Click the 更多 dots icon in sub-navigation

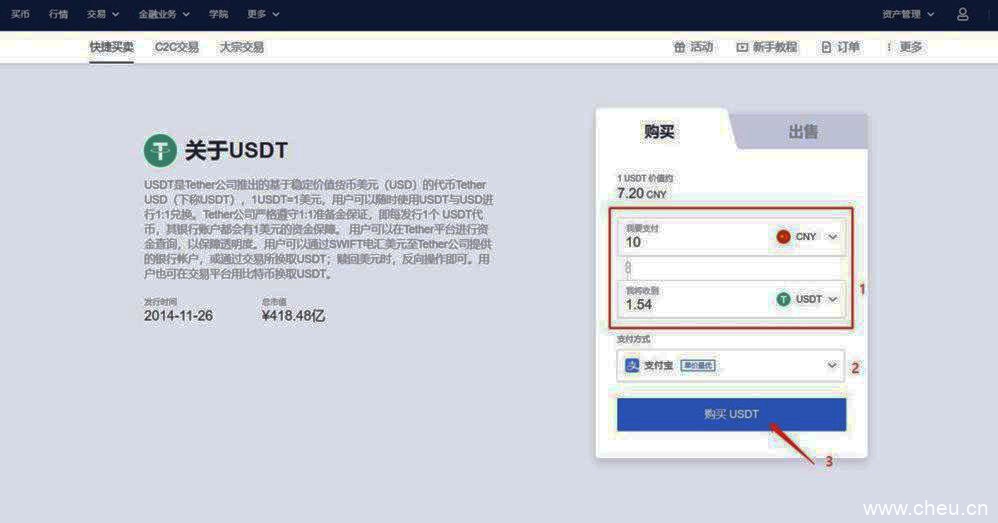click(888, 47)
